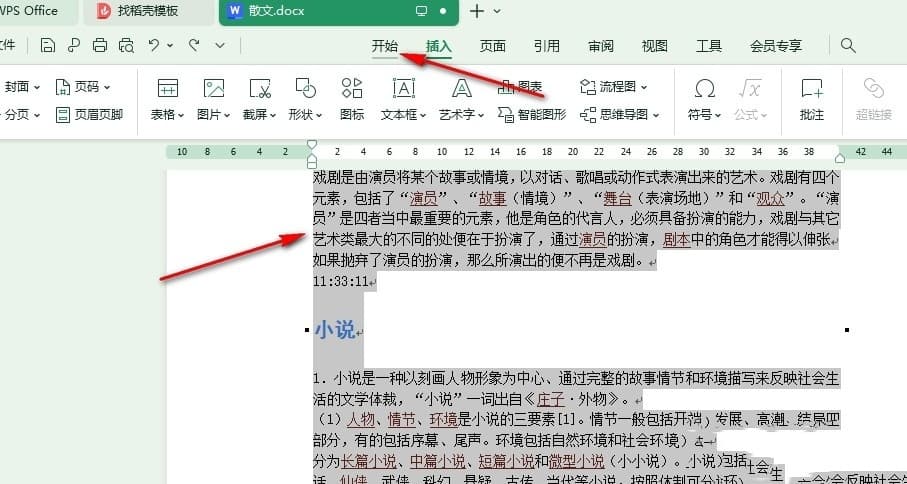This screenshot has width=907, height=484.
Task: Click the 舞台 hyperlink
Action: pos(617,199)
